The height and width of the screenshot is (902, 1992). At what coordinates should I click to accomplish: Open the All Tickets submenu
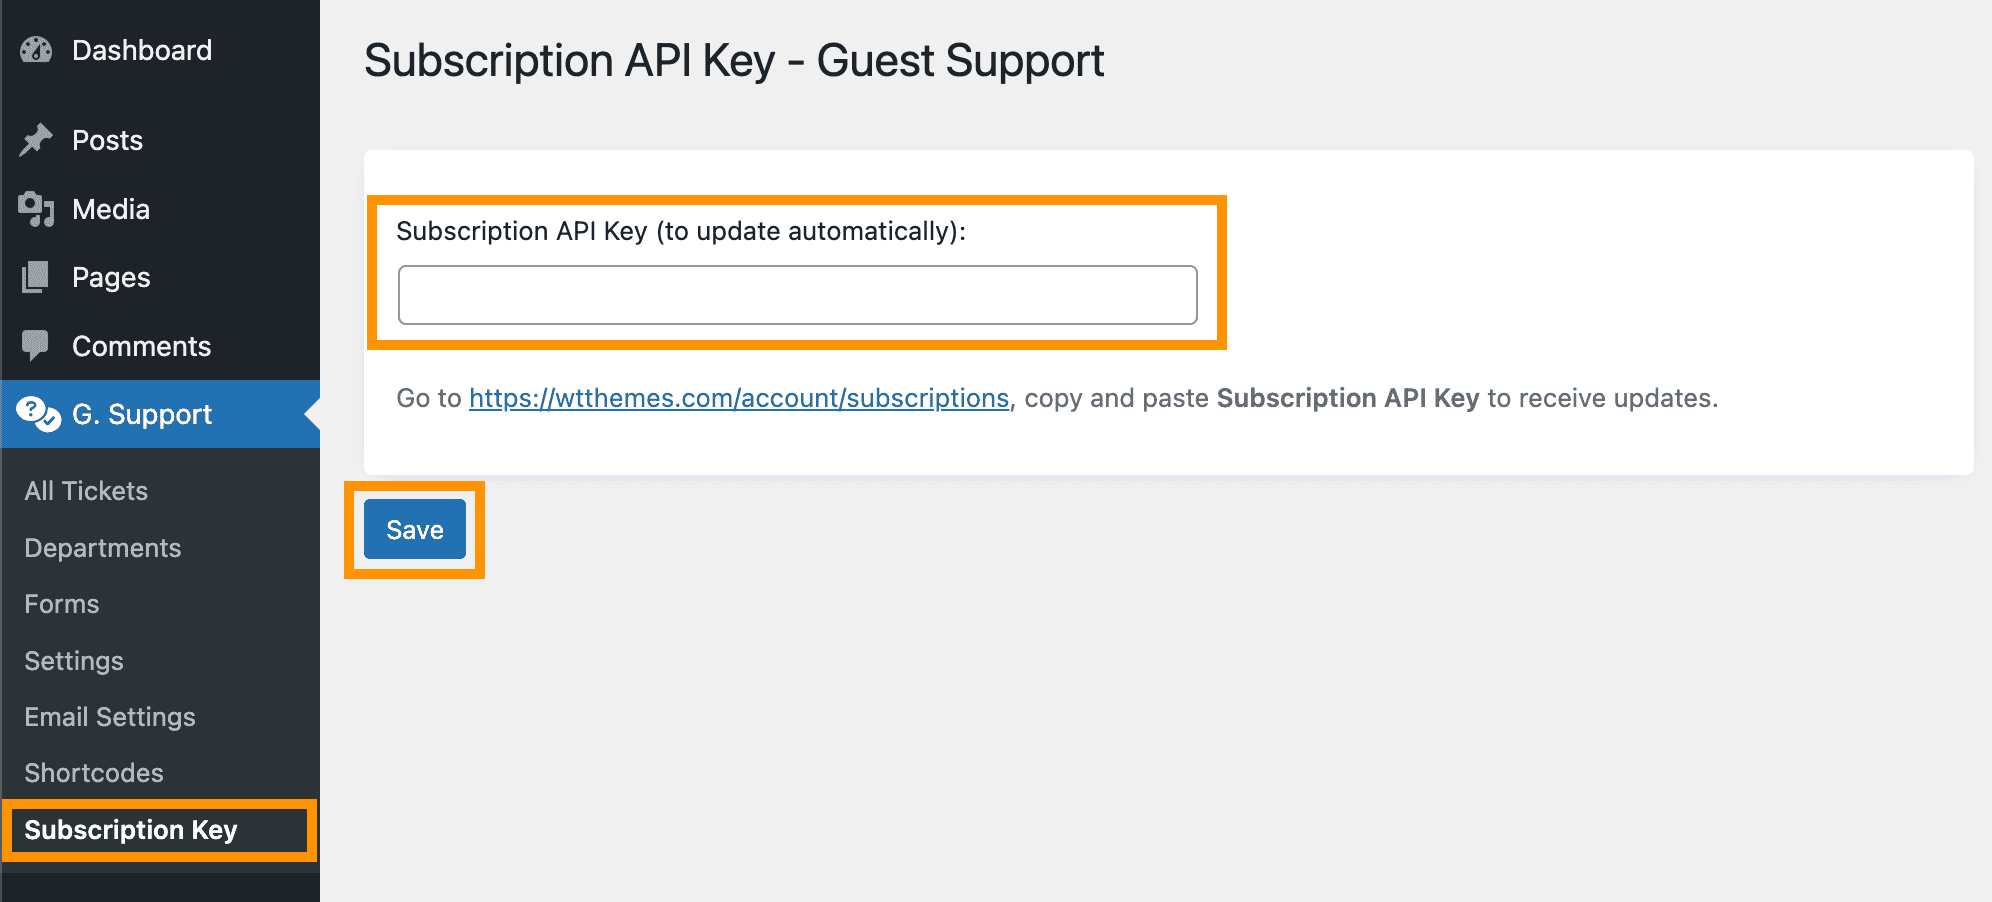(x=86, y=491)
